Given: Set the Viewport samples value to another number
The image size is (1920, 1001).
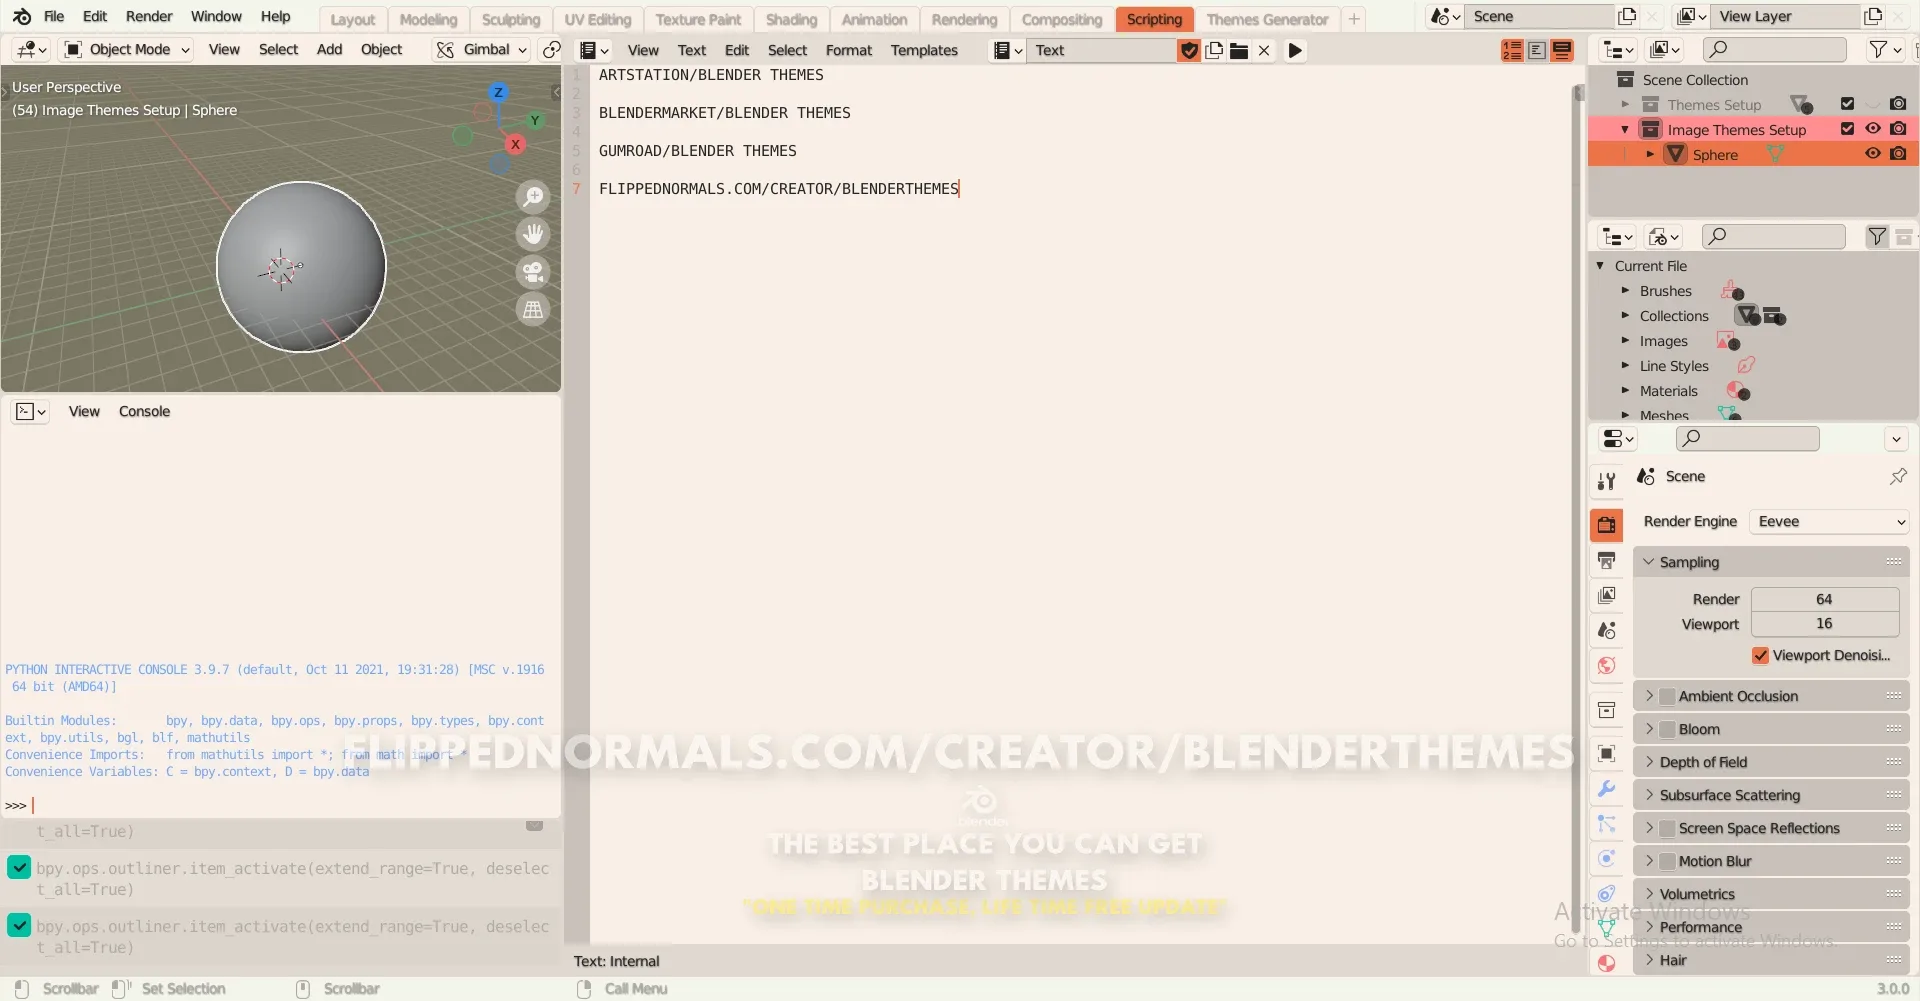Looking at the screenshot, I should coord(1825,623).
